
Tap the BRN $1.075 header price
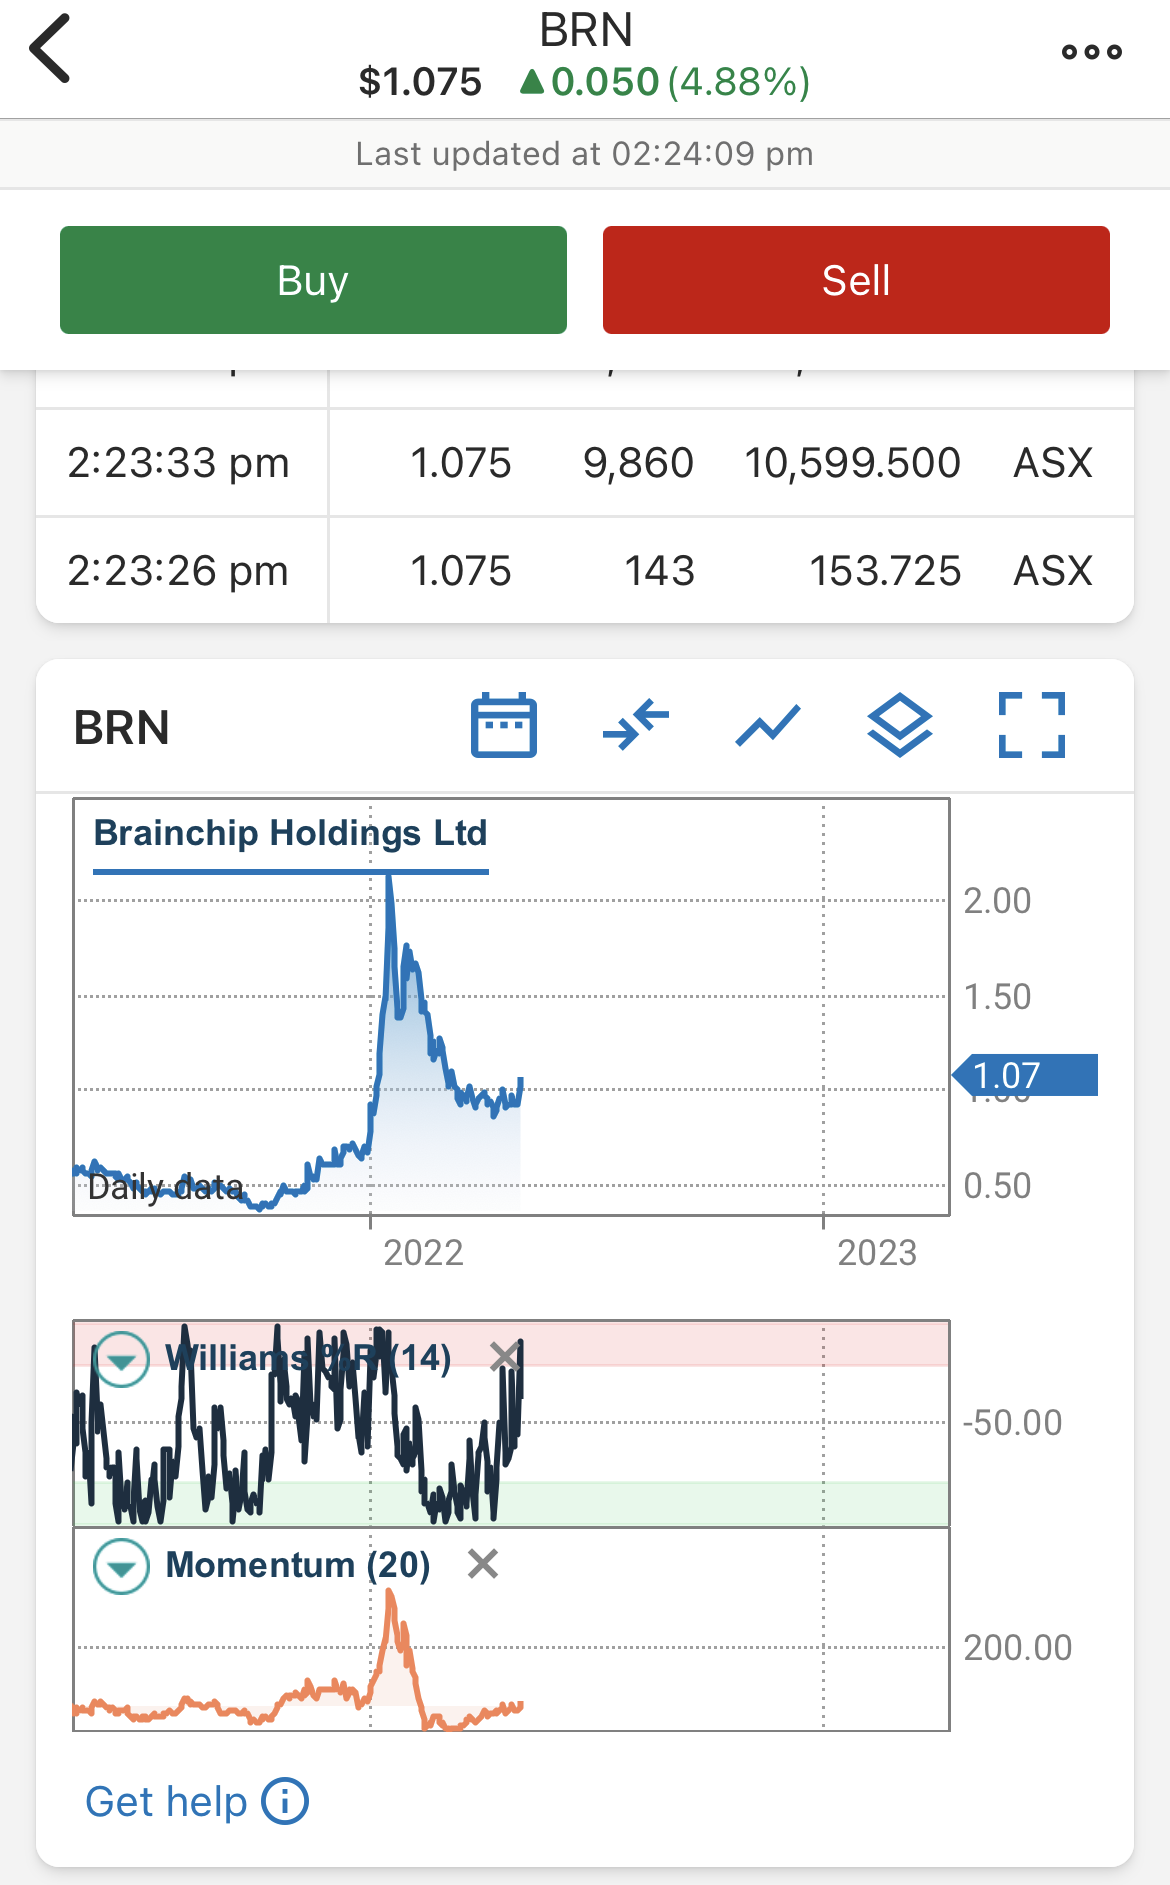(x=420, y=82)
